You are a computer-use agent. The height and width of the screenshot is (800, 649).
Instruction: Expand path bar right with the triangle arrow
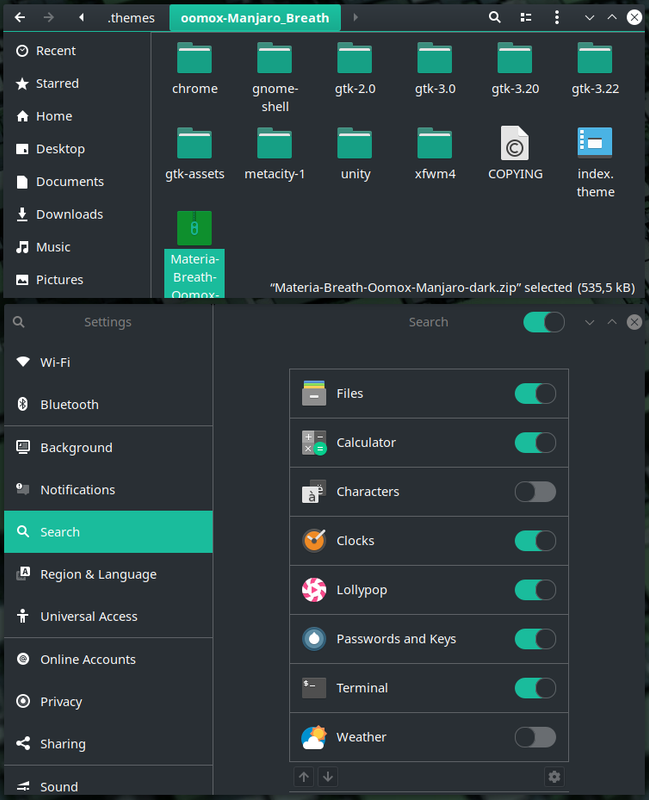[356, 17]
